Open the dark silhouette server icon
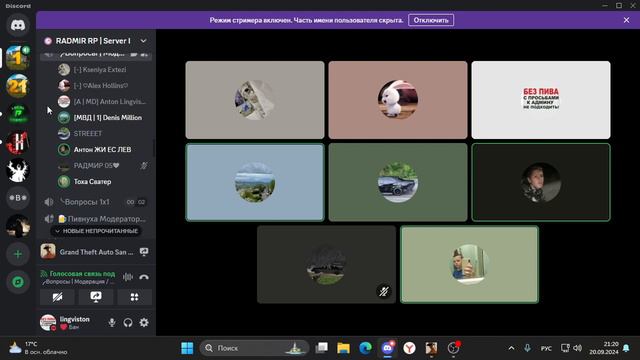This screenshot has width=640, height=360. tap(18, 226)
